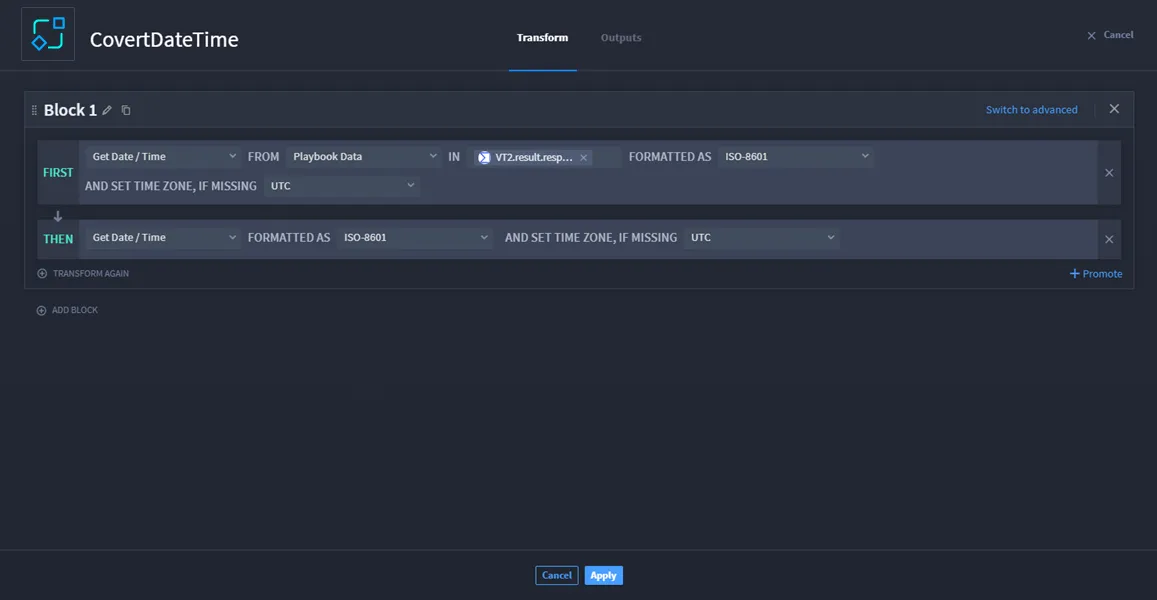Click Switch to advanced link
Image resolution: width=1157 pixels, height=600 pixels.
1032,109
